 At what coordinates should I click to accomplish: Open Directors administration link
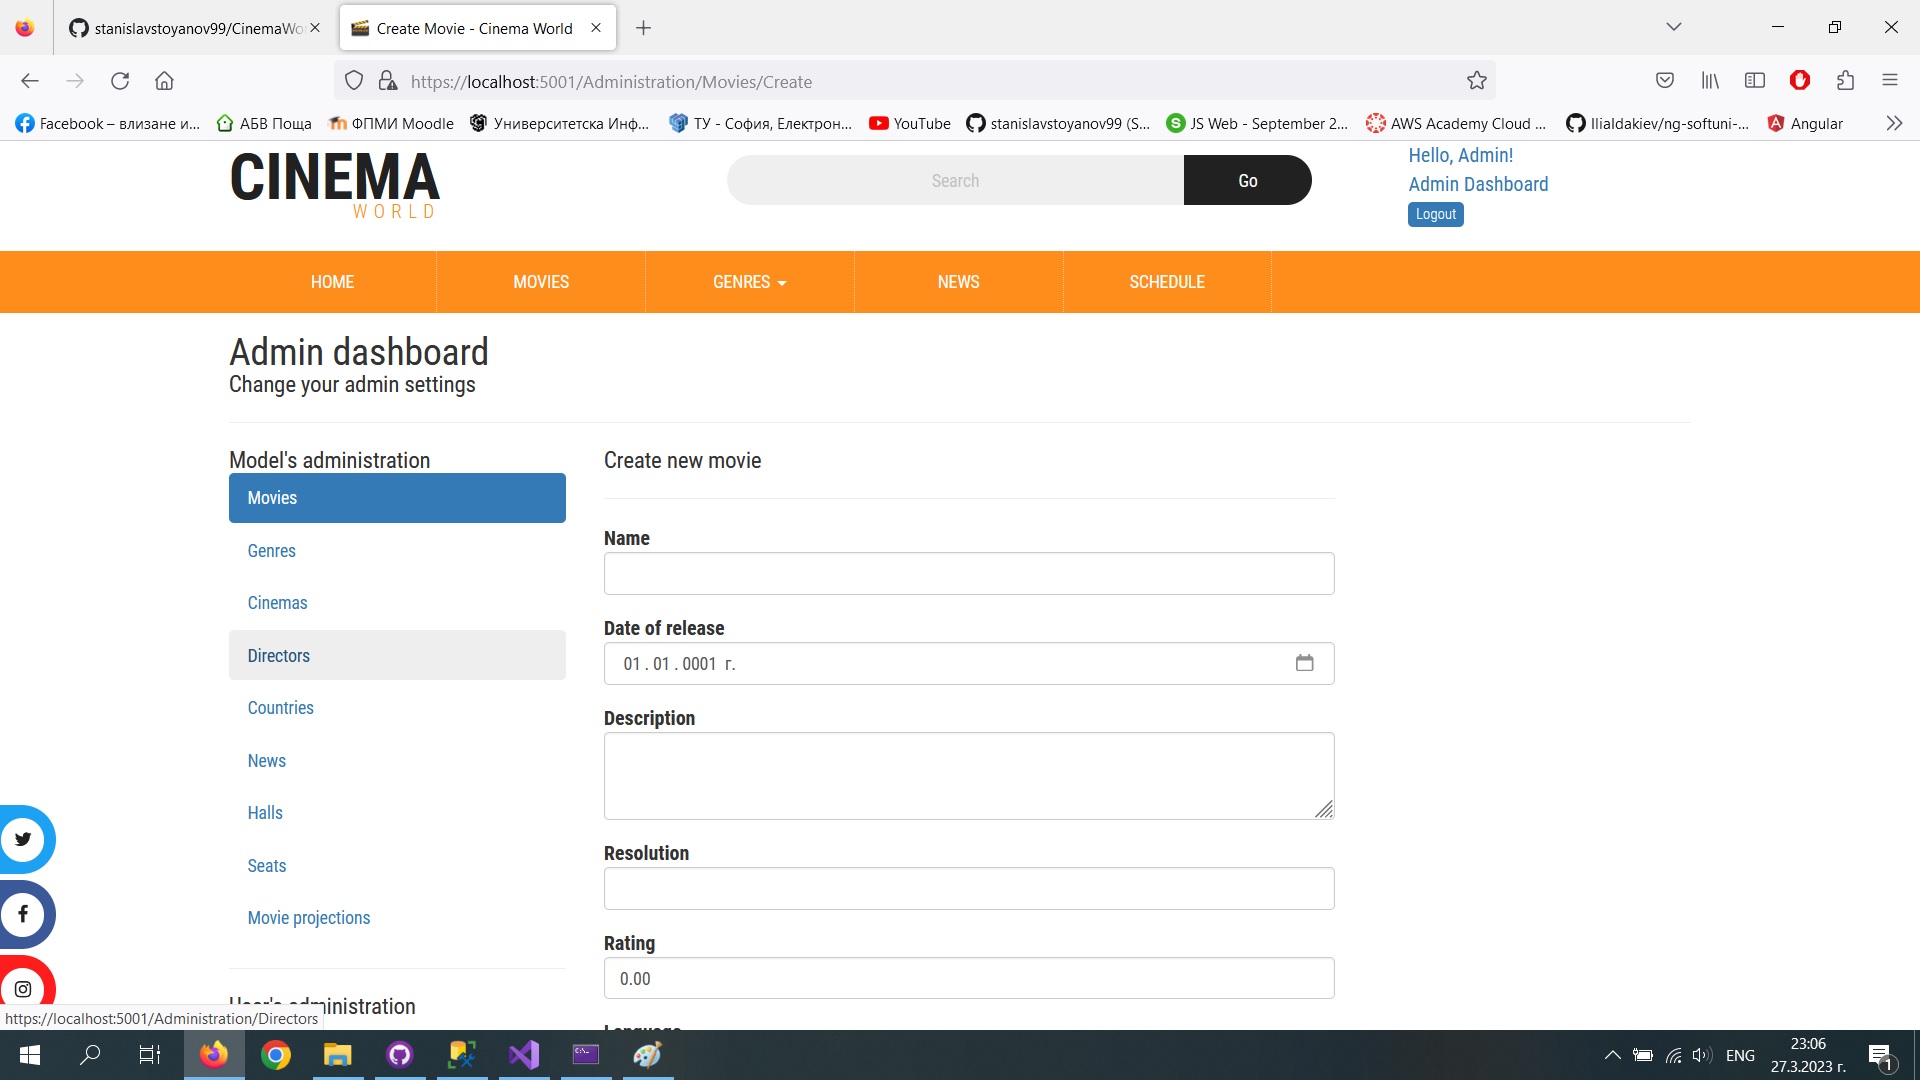pyautogui.click(x=397, y=655)
